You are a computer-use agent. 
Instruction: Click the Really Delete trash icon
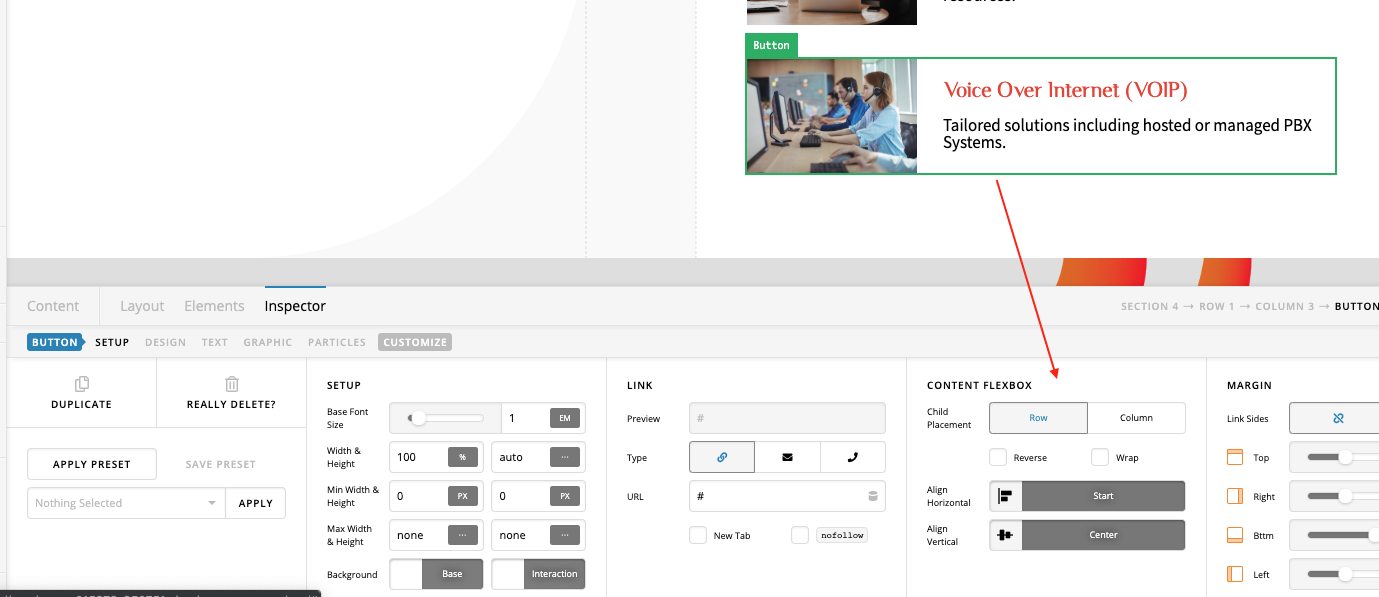[231, 384]
